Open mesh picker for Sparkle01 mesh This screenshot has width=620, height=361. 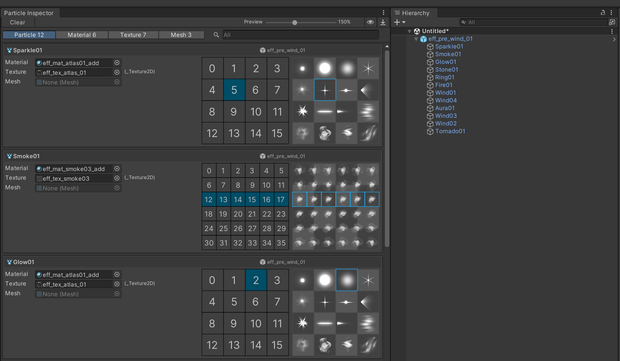click(x=117, y=82)
